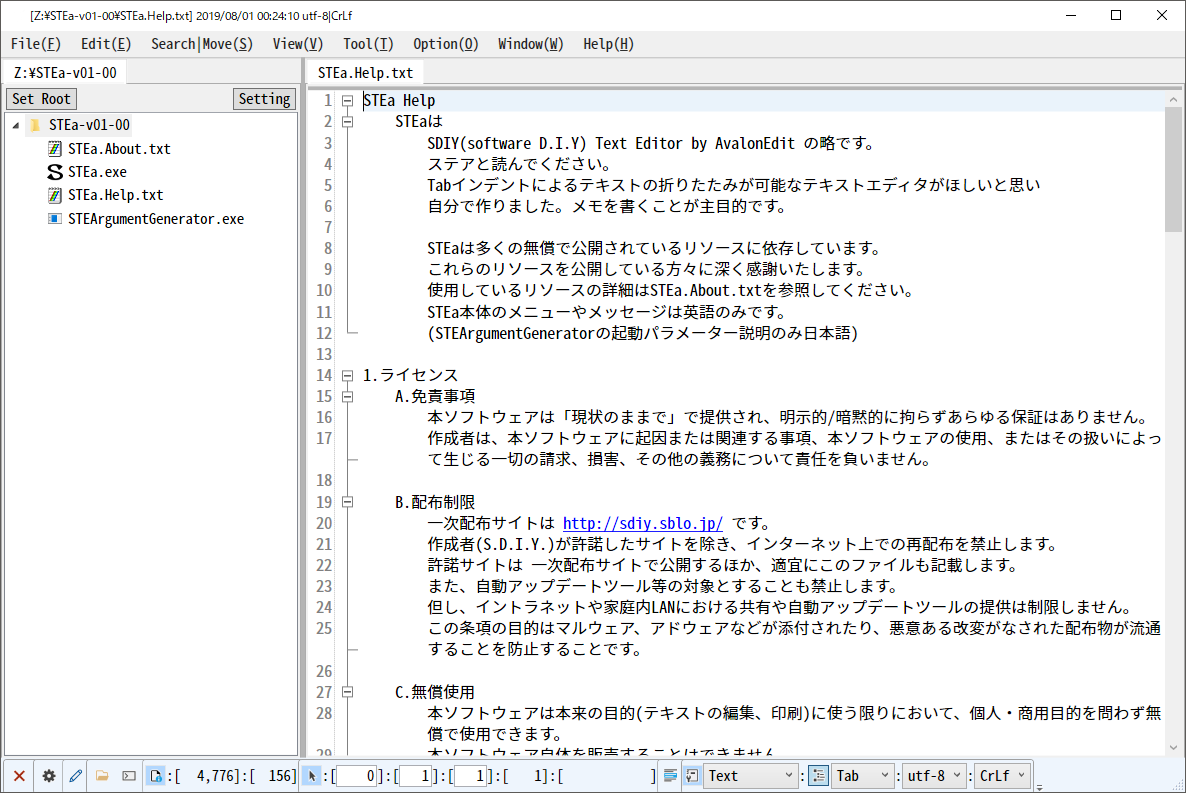Open the Window(W) menu

click(x=530, y=44)
